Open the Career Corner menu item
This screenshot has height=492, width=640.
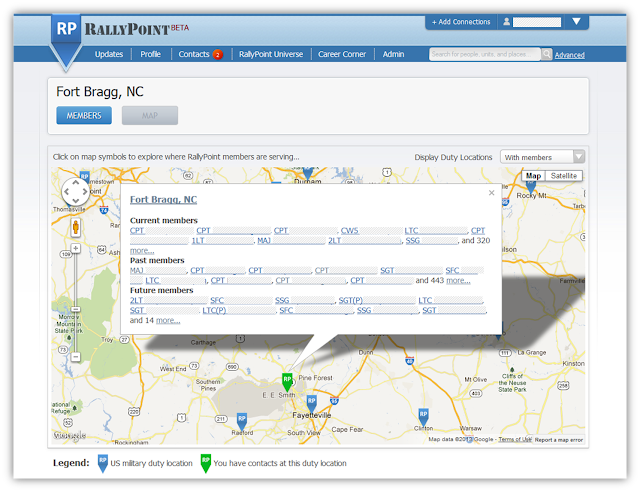[342, 54]
